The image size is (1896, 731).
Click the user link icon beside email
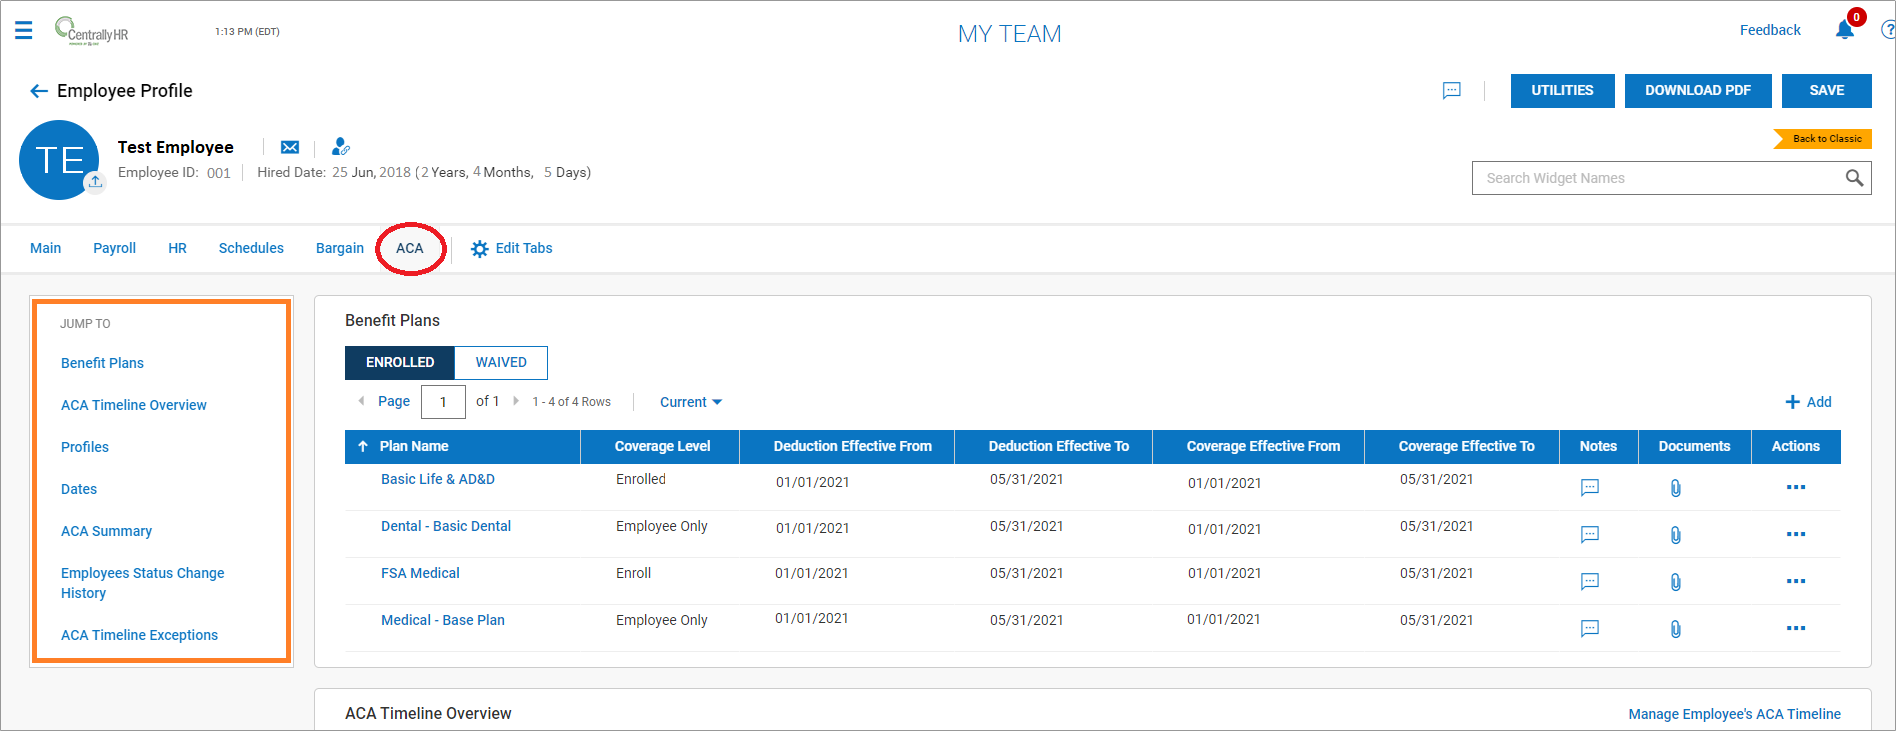(x=341, y=147)
